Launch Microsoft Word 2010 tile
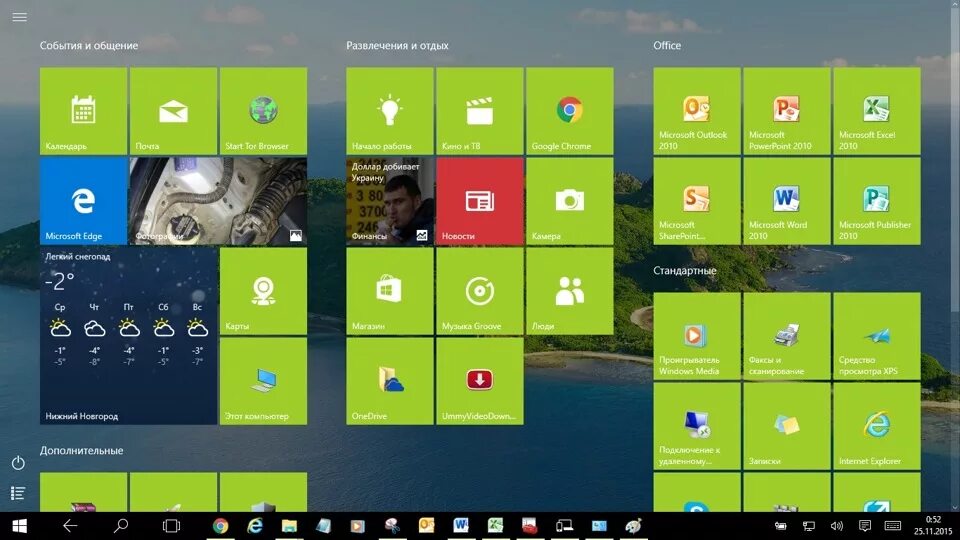960x540 pixels. point(787,201)
